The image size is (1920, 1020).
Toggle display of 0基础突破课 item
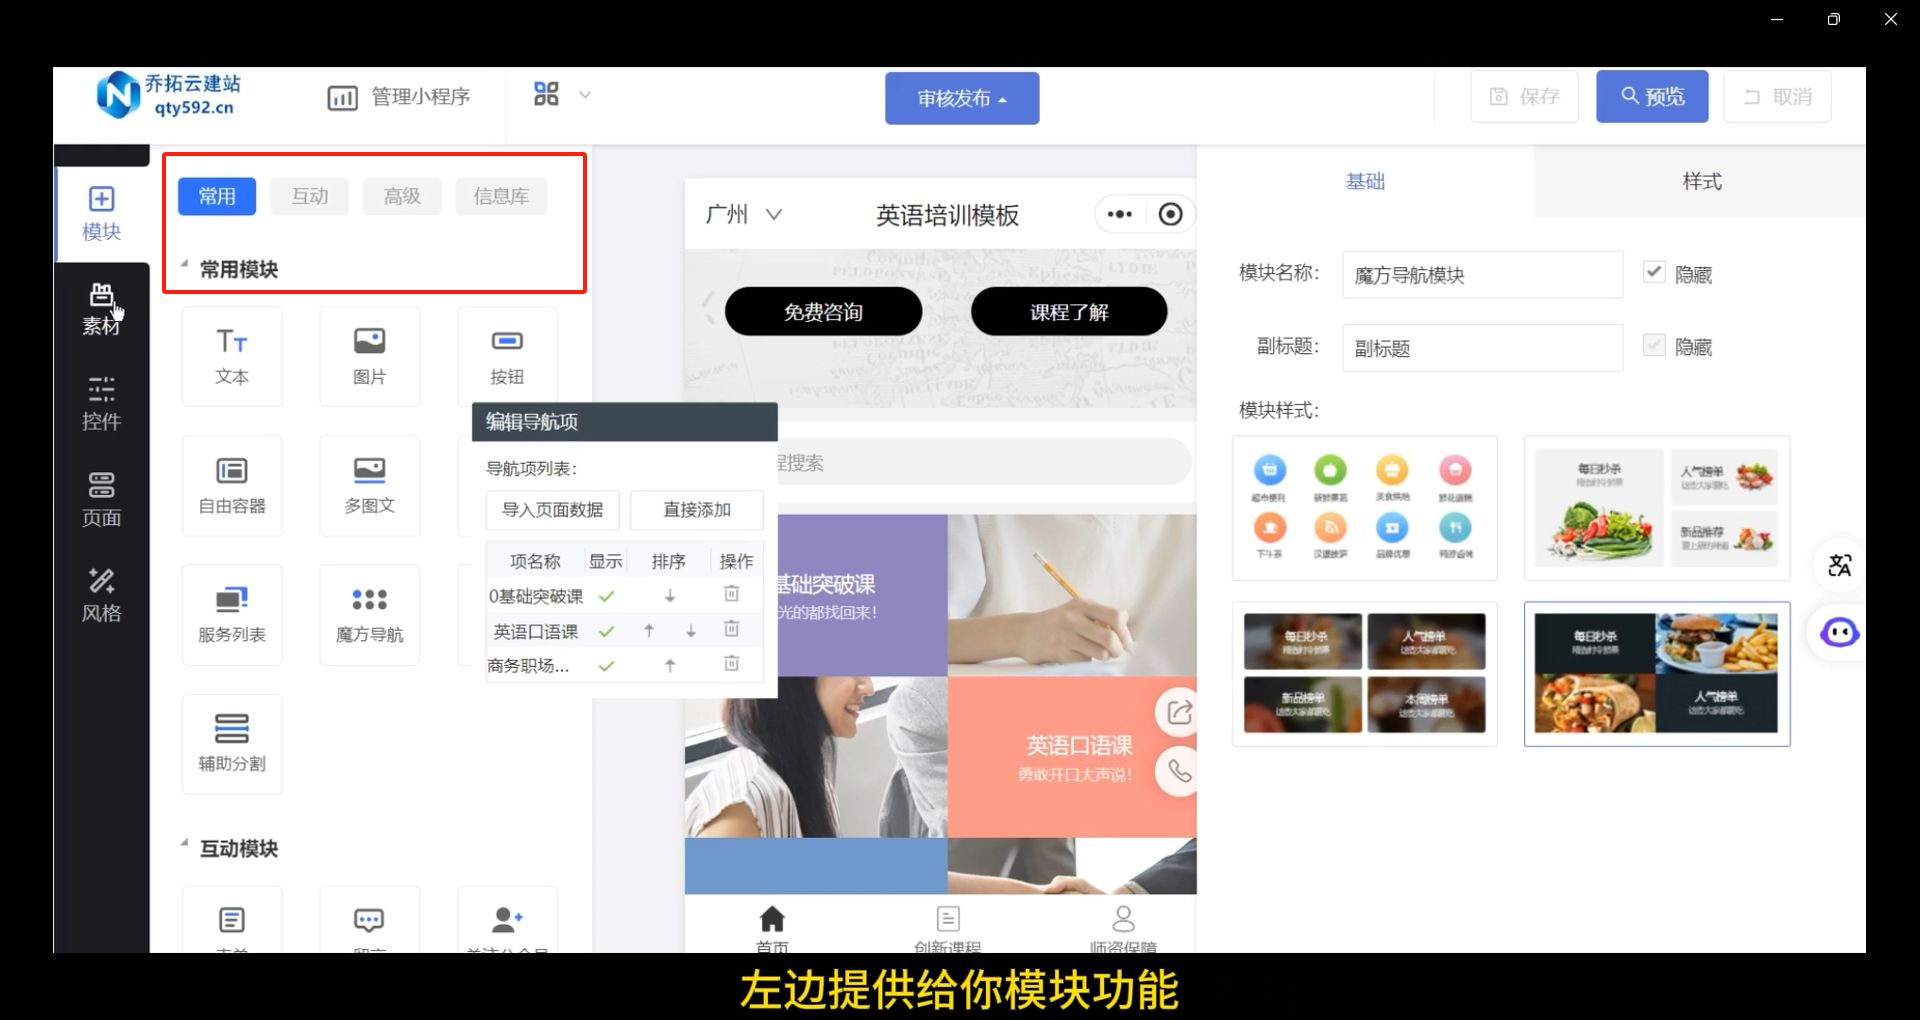click(x=606, y=596)
